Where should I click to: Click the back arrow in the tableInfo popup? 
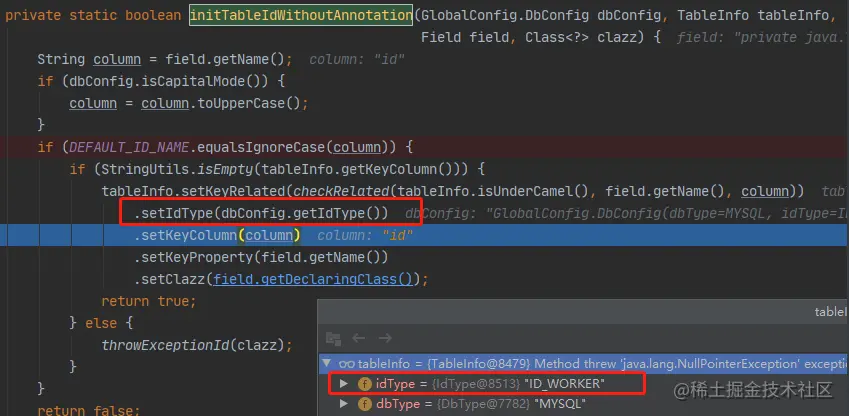coord(358,339)
